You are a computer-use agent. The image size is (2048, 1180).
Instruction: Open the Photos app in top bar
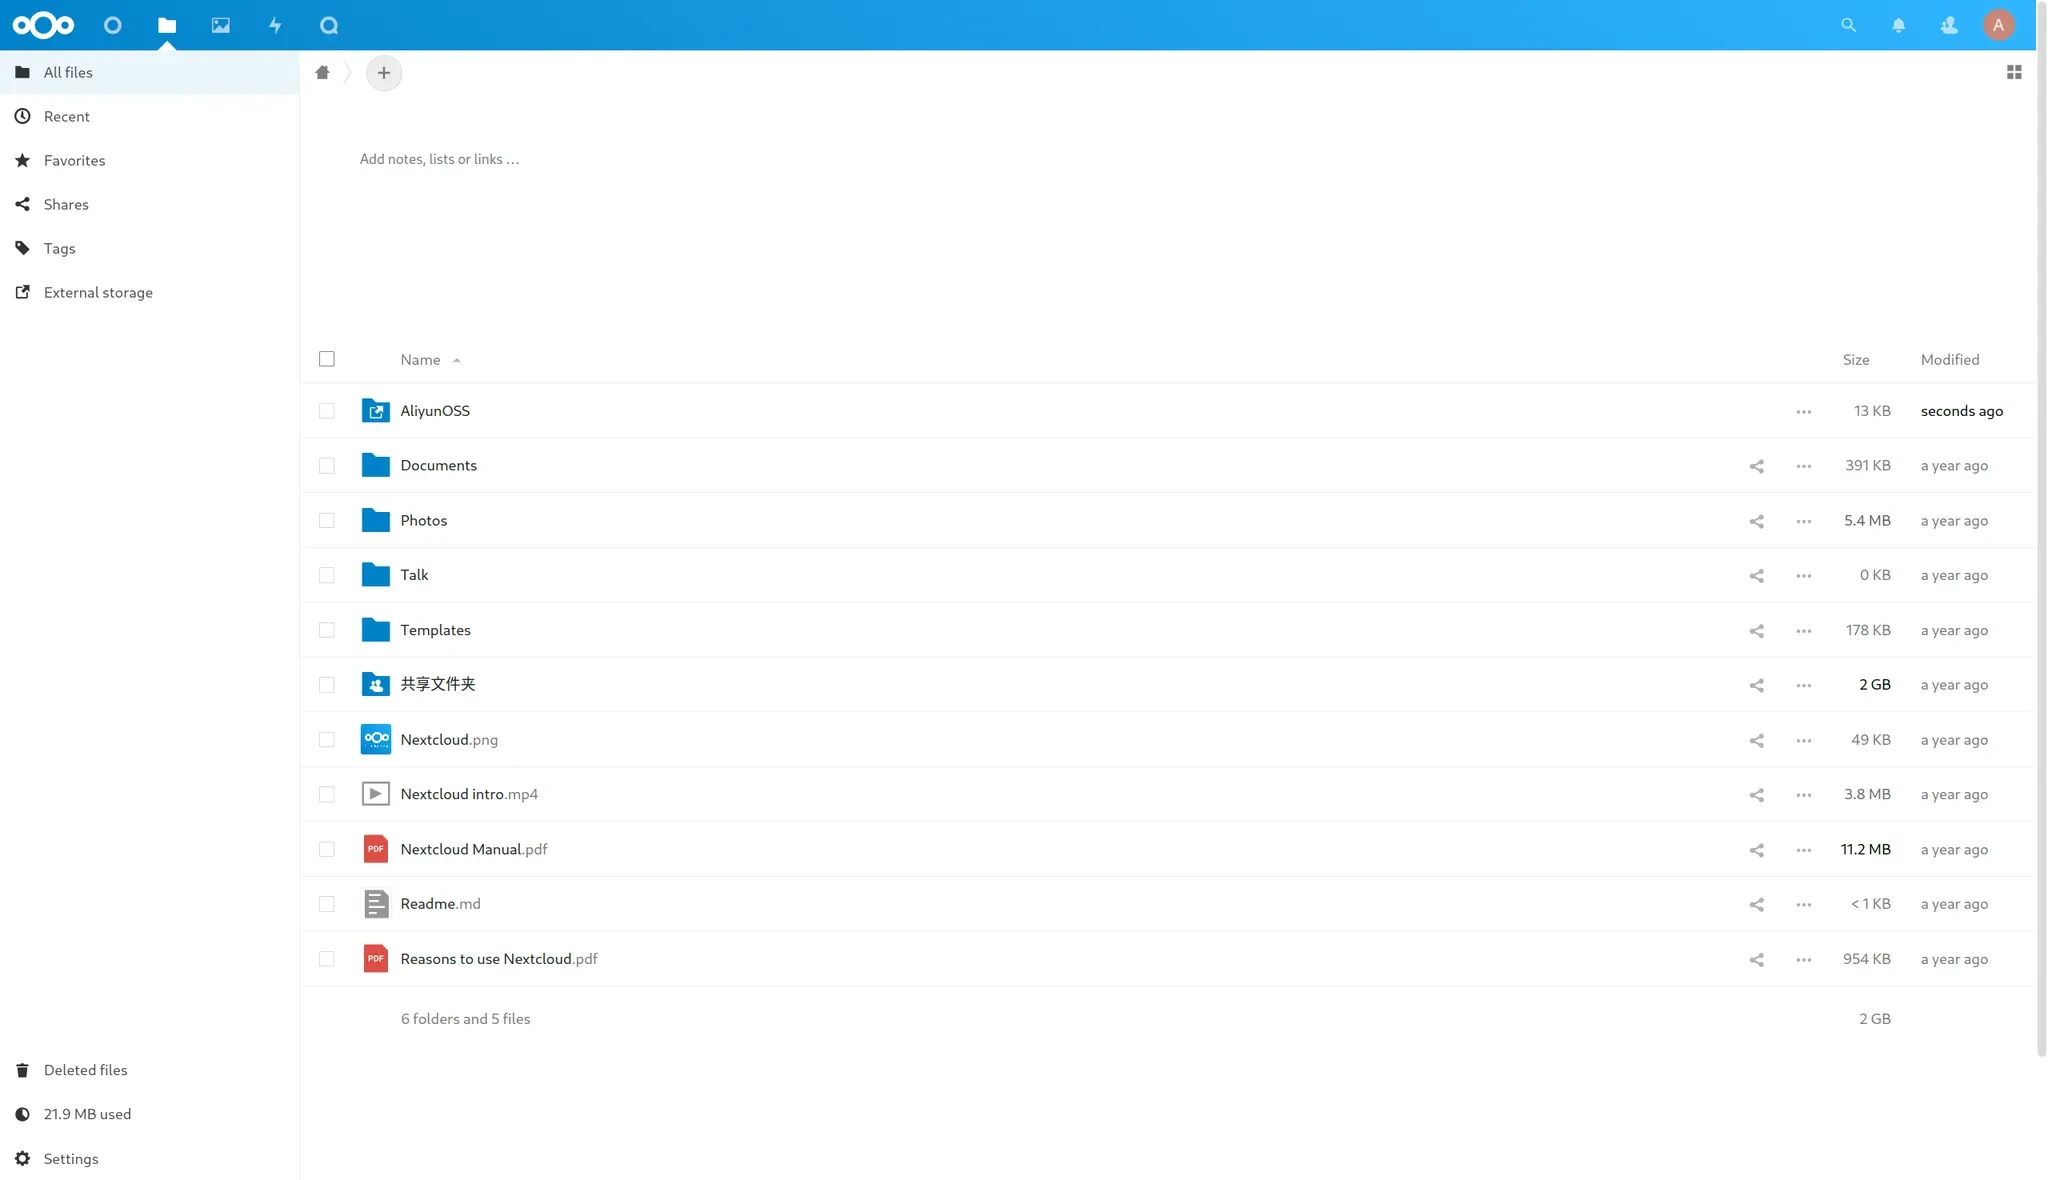click(221, 25)
